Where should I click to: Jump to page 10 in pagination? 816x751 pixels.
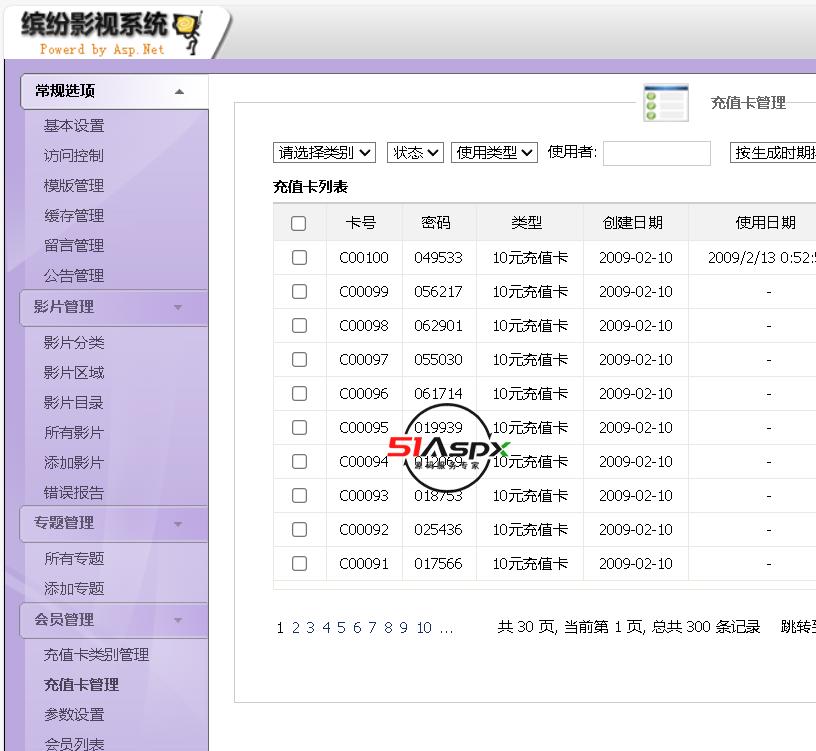[x=424, y=627]
